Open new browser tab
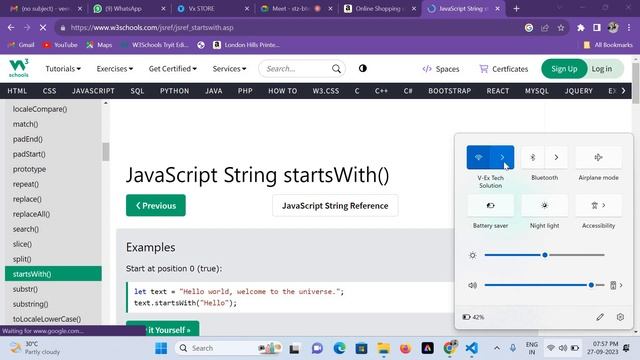This screenshot has width=640, height=360. (x=516, y=9)
